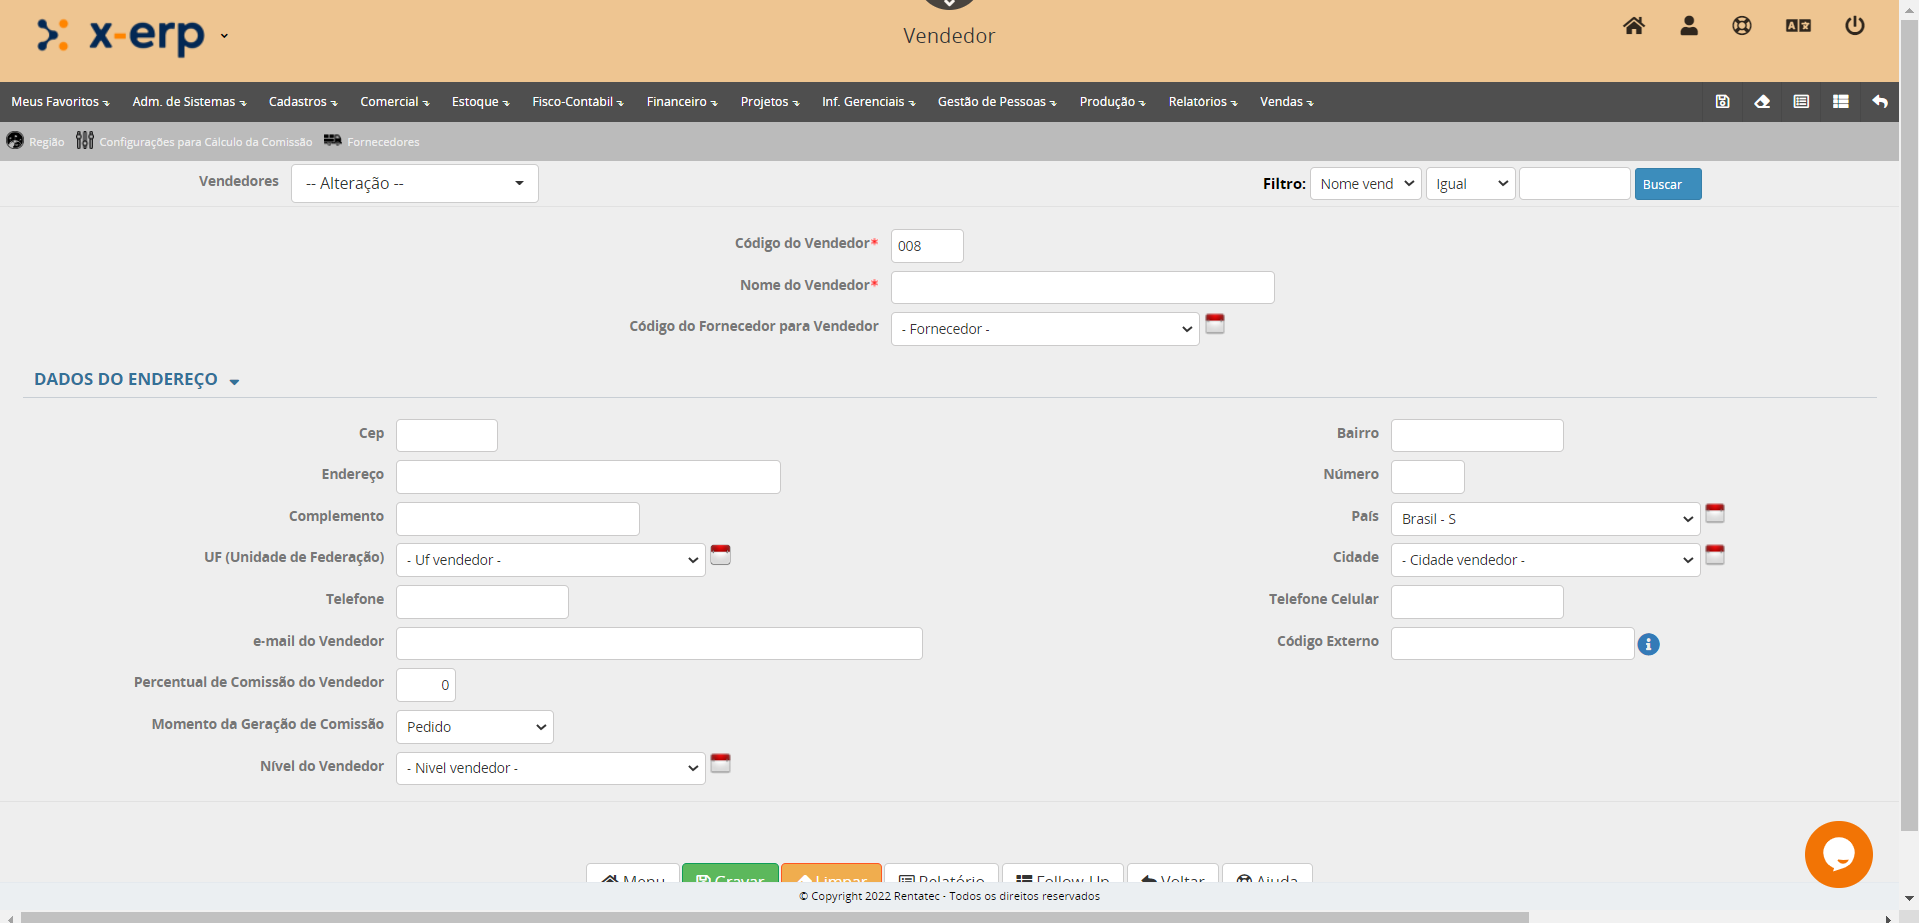Click the power logout icon
This screenshot has height=923, width=1919.
(1854, 26)
